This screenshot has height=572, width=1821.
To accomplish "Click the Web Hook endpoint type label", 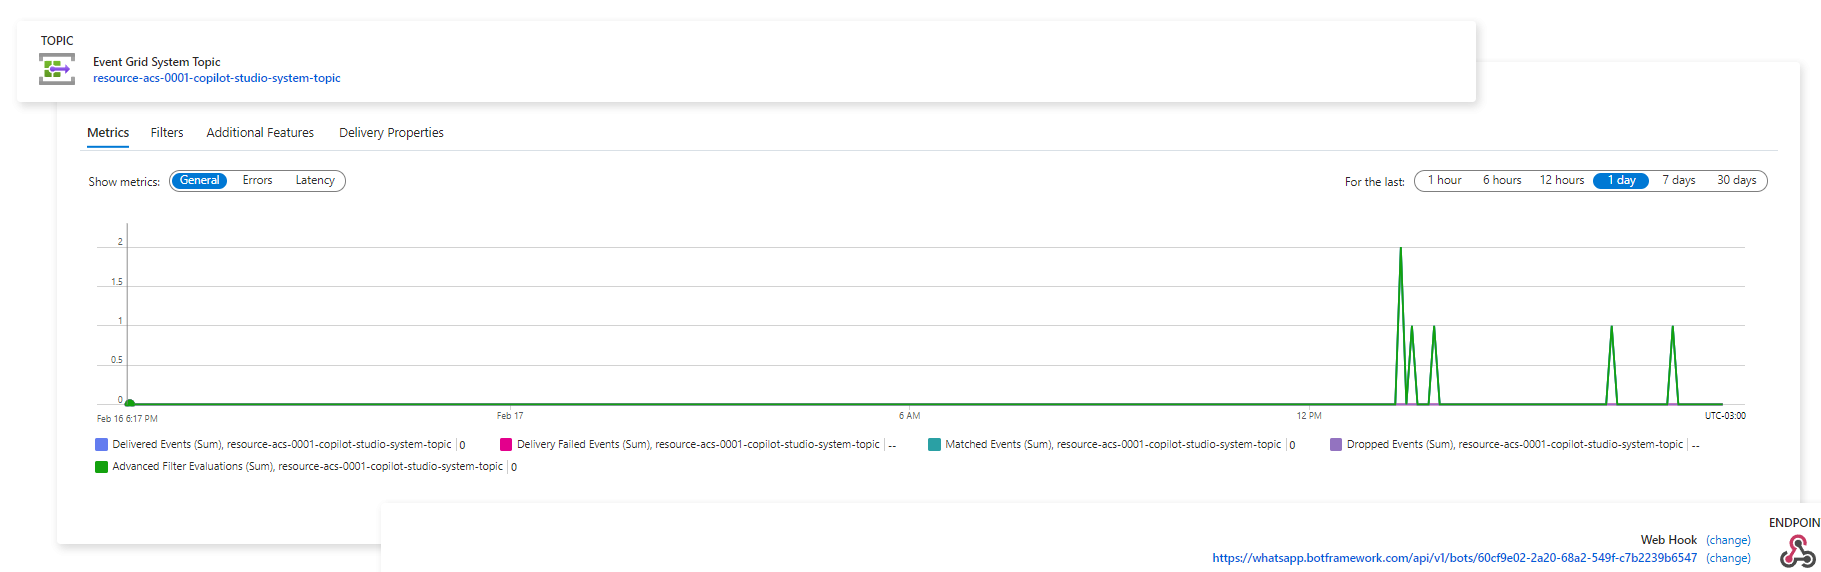I will (x=1668, y=540).
